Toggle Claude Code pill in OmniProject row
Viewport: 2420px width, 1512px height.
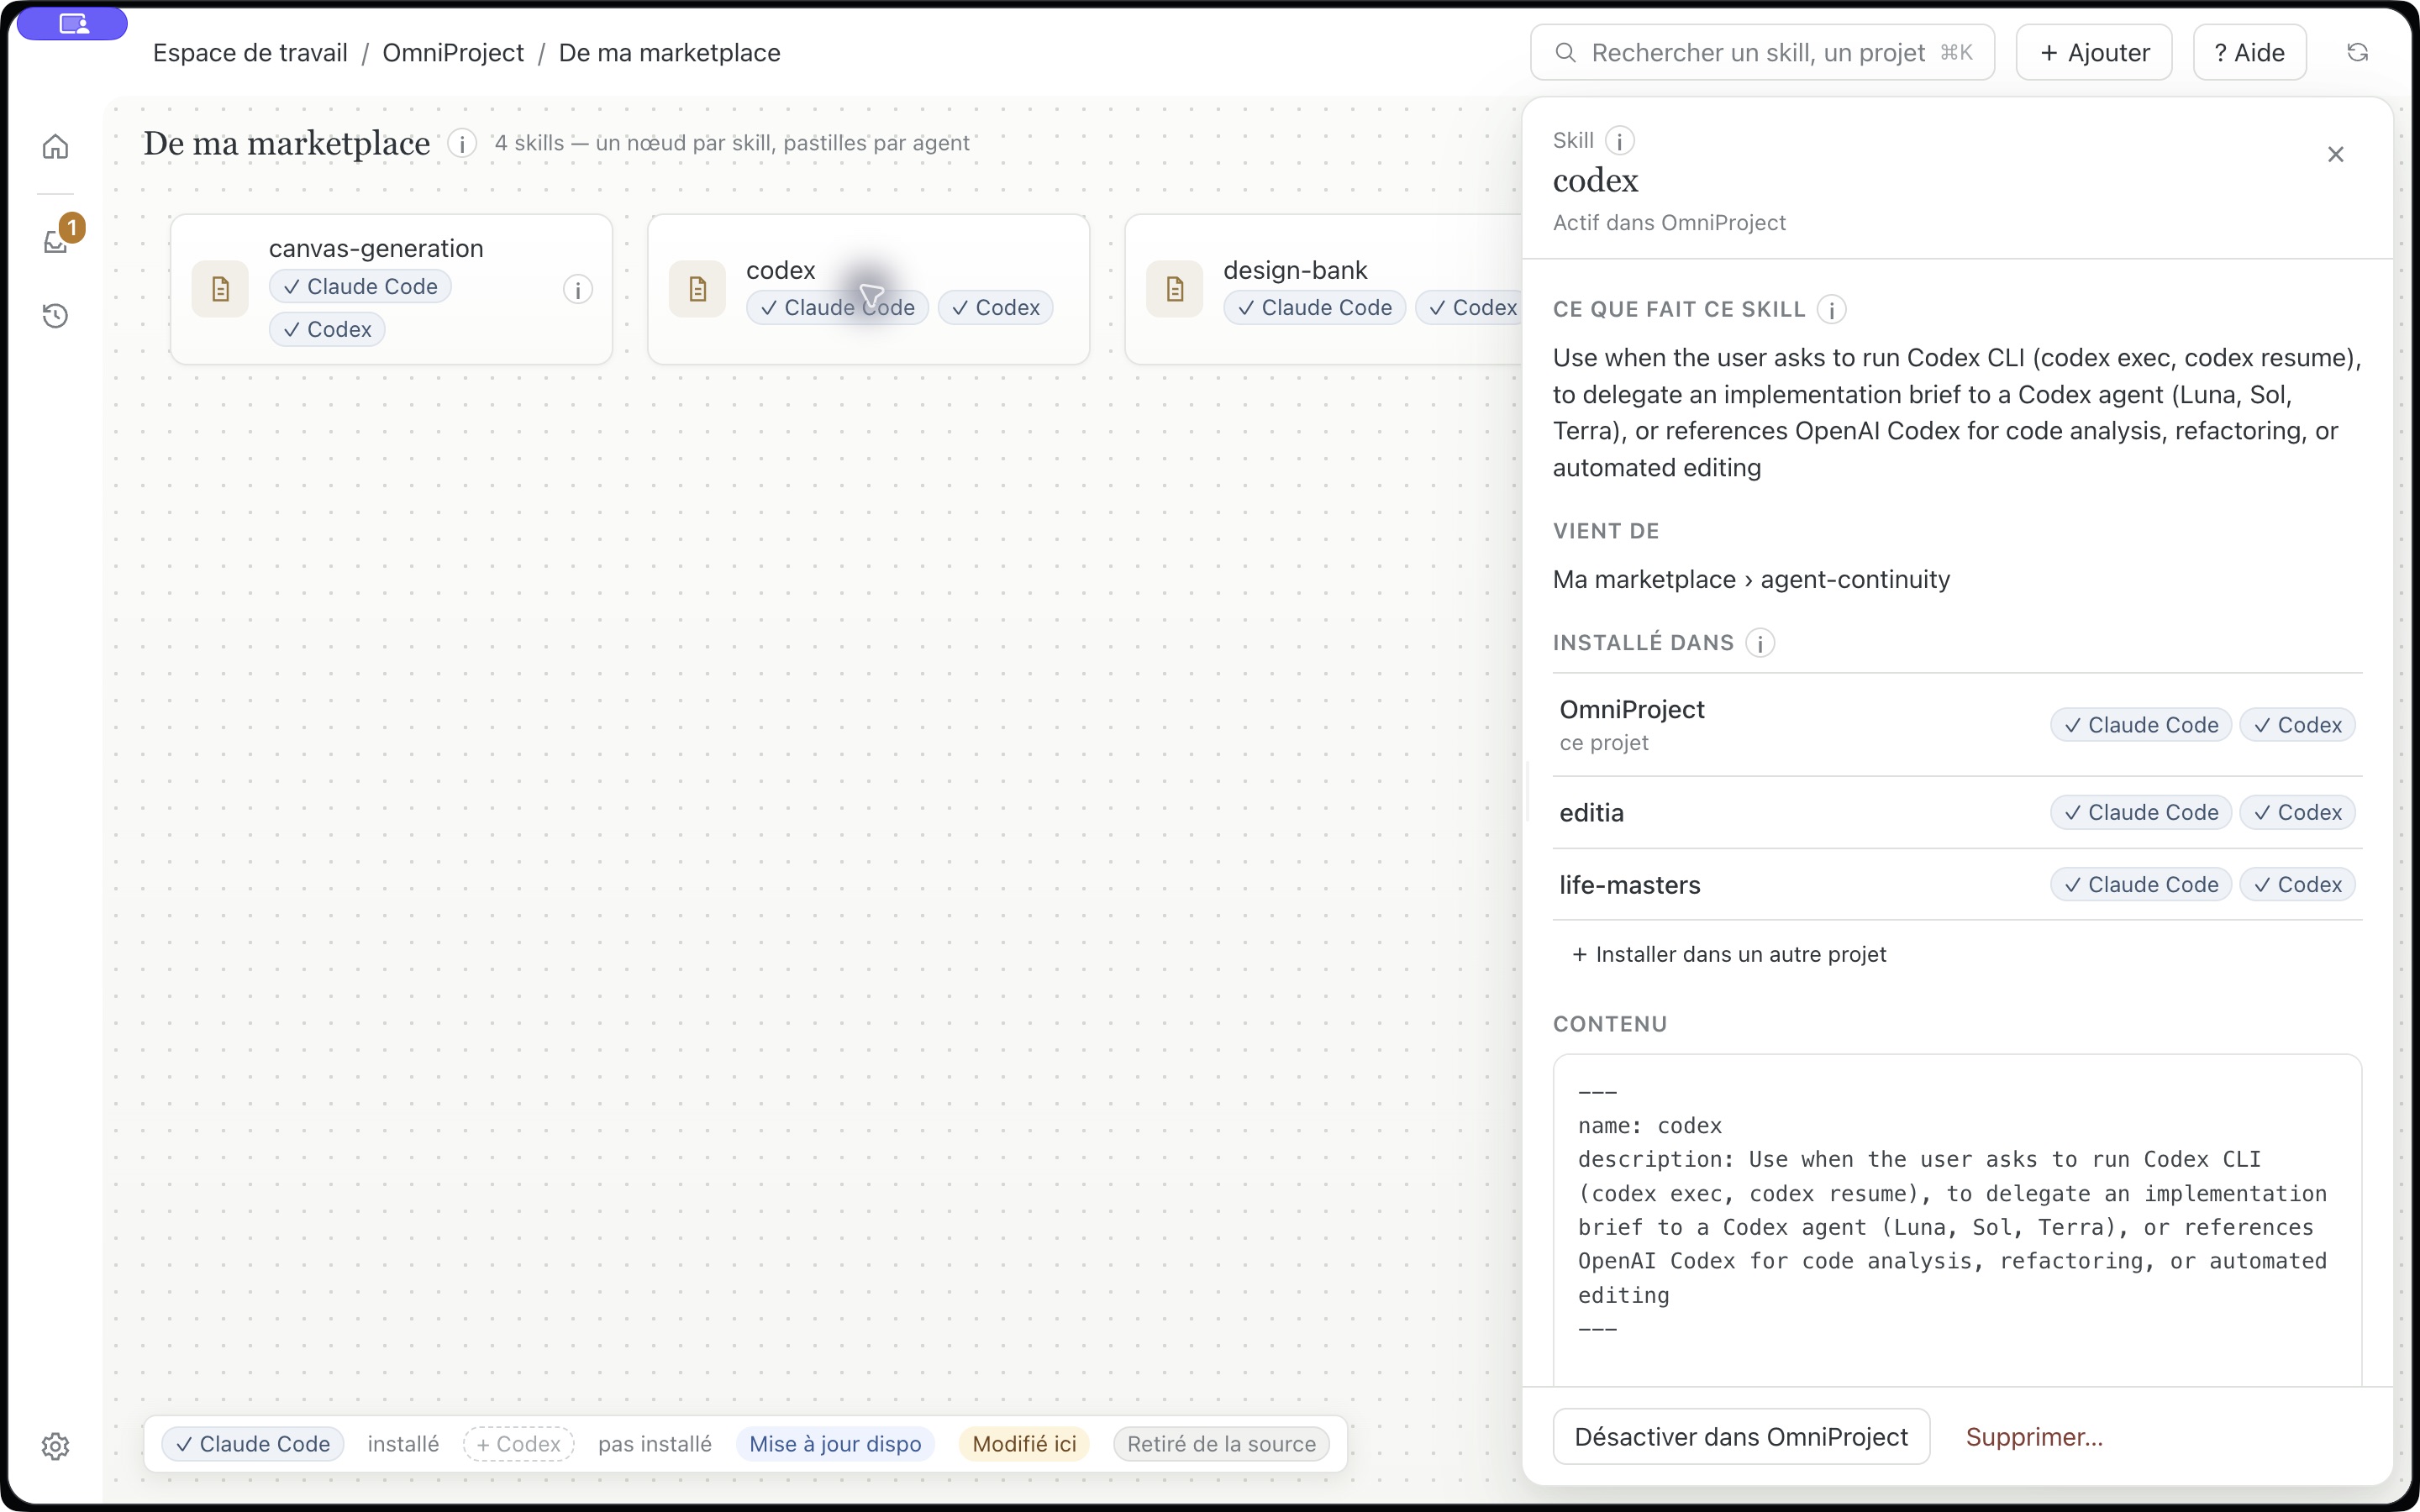2141,725
